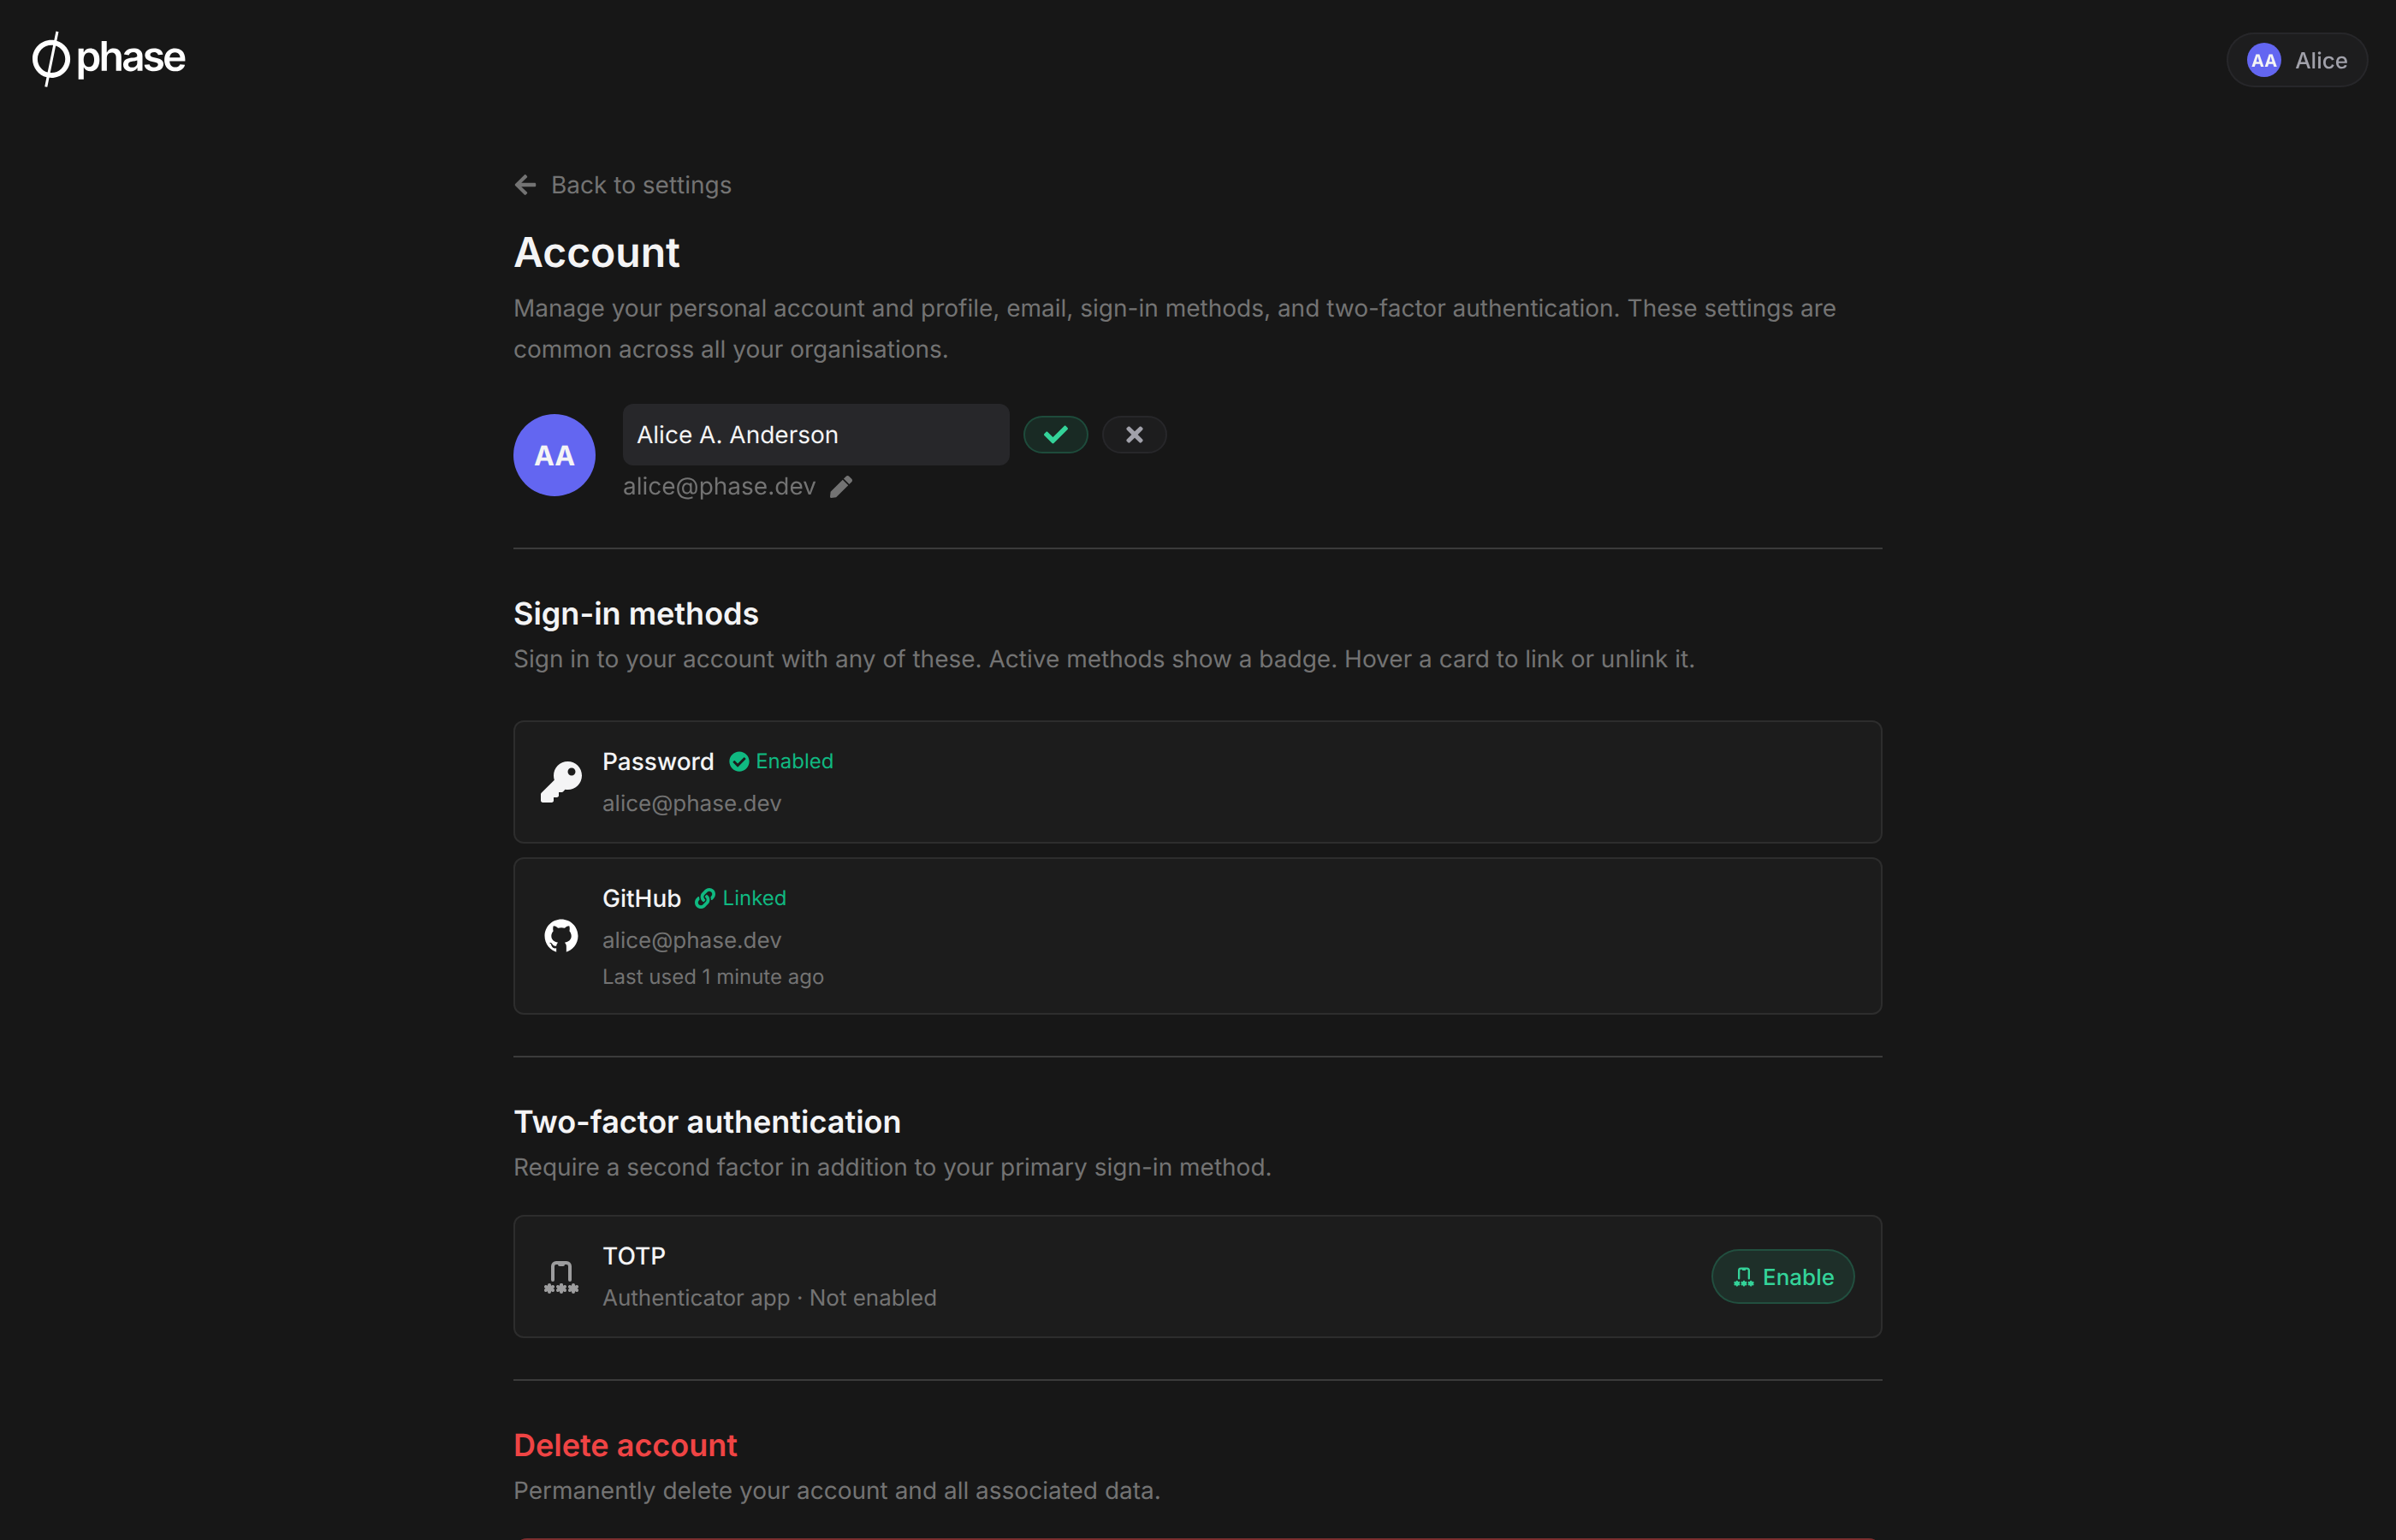Screen dimensions: 2396x1540
Task: Click the GitHub octocat icon
Action: (561, 936)
